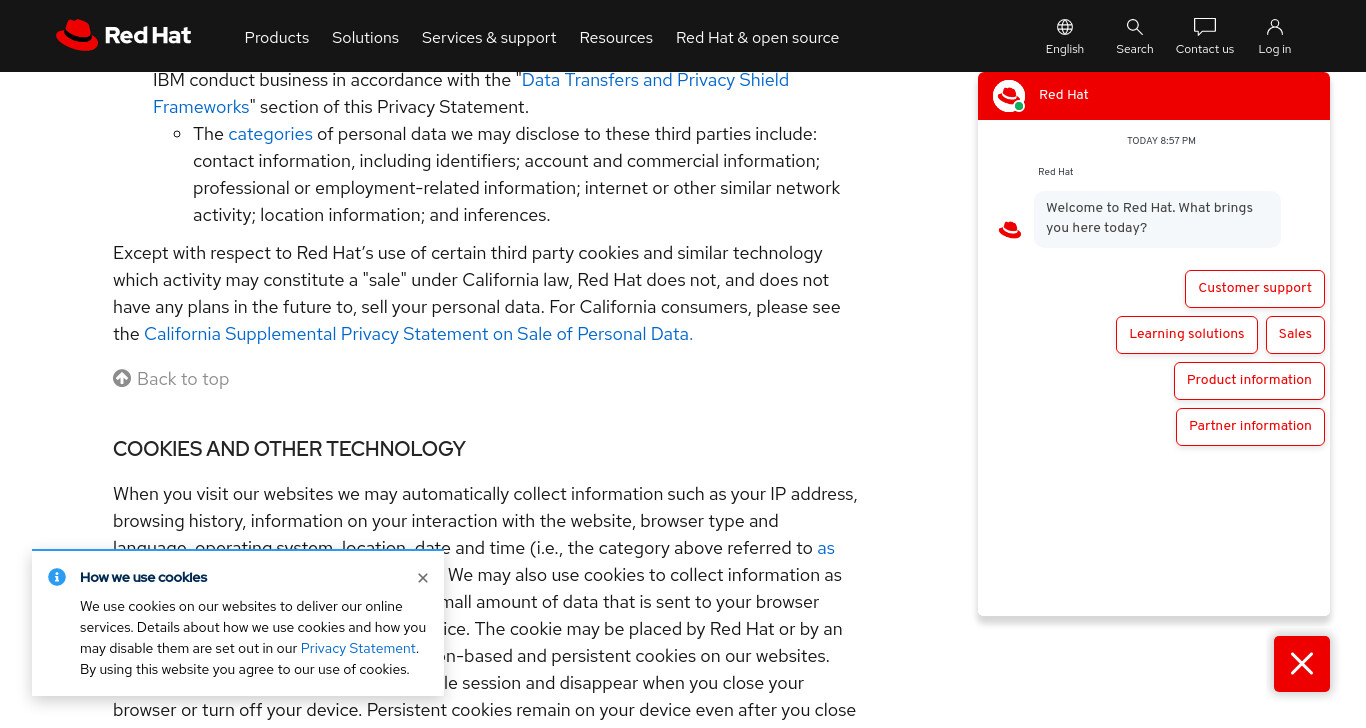This screenshot has width=1366, height=728.
Task: Click the chat welcome message bubble
Action: (x=1157, y=219)
